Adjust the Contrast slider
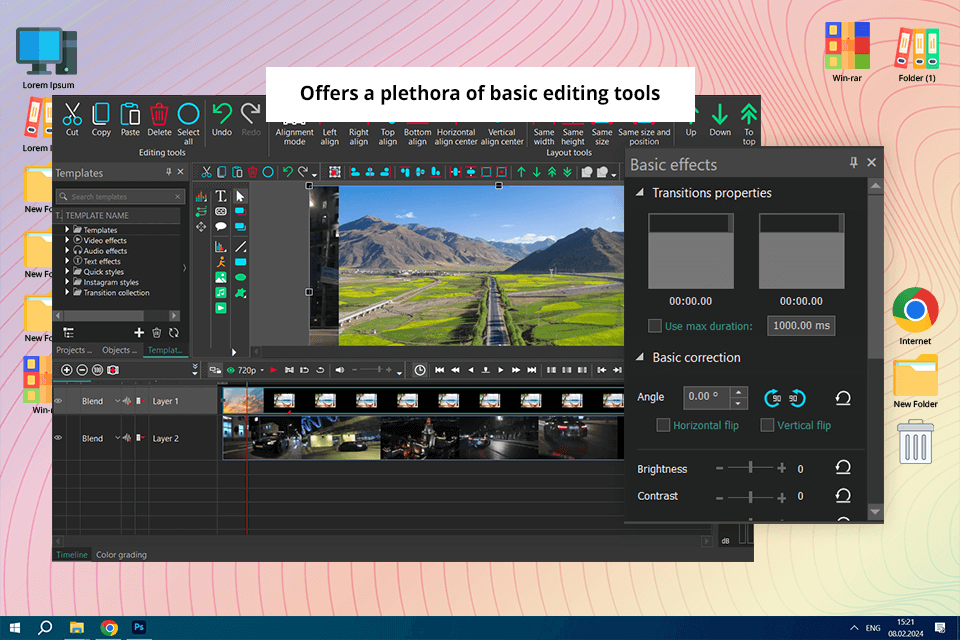This screenshot has height=640, width=960. pyautogui.click(x=751, y=497)
